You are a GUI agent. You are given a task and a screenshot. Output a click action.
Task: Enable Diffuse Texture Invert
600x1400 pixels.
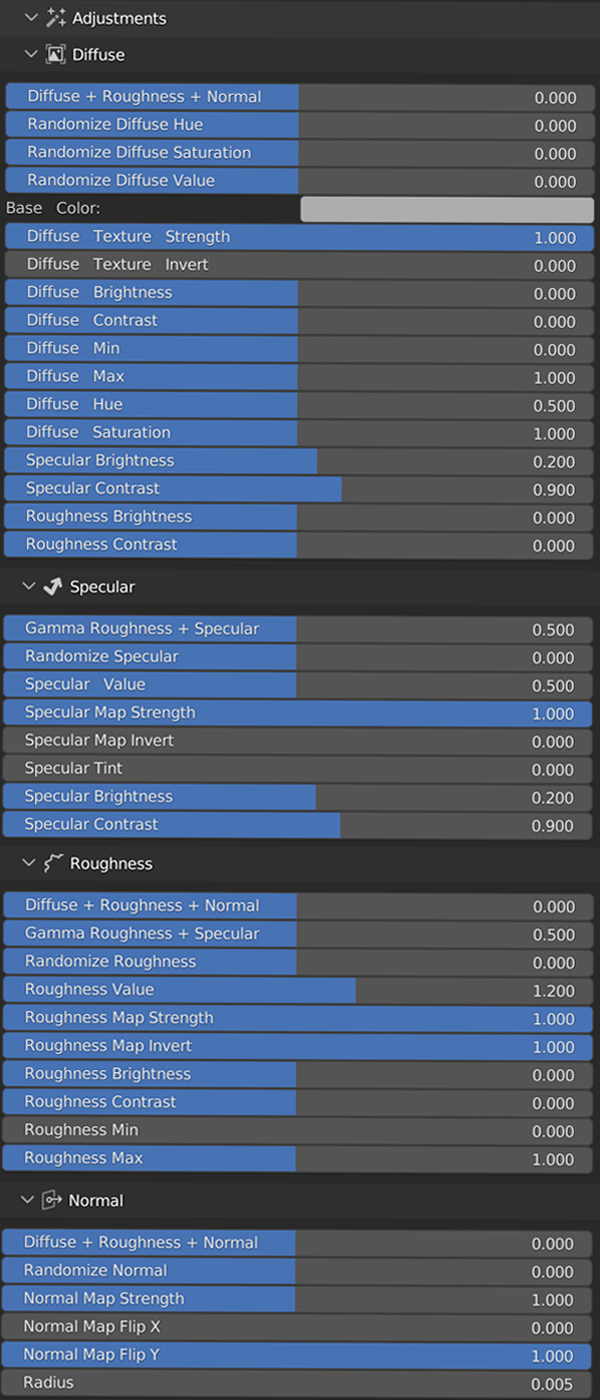300,265
